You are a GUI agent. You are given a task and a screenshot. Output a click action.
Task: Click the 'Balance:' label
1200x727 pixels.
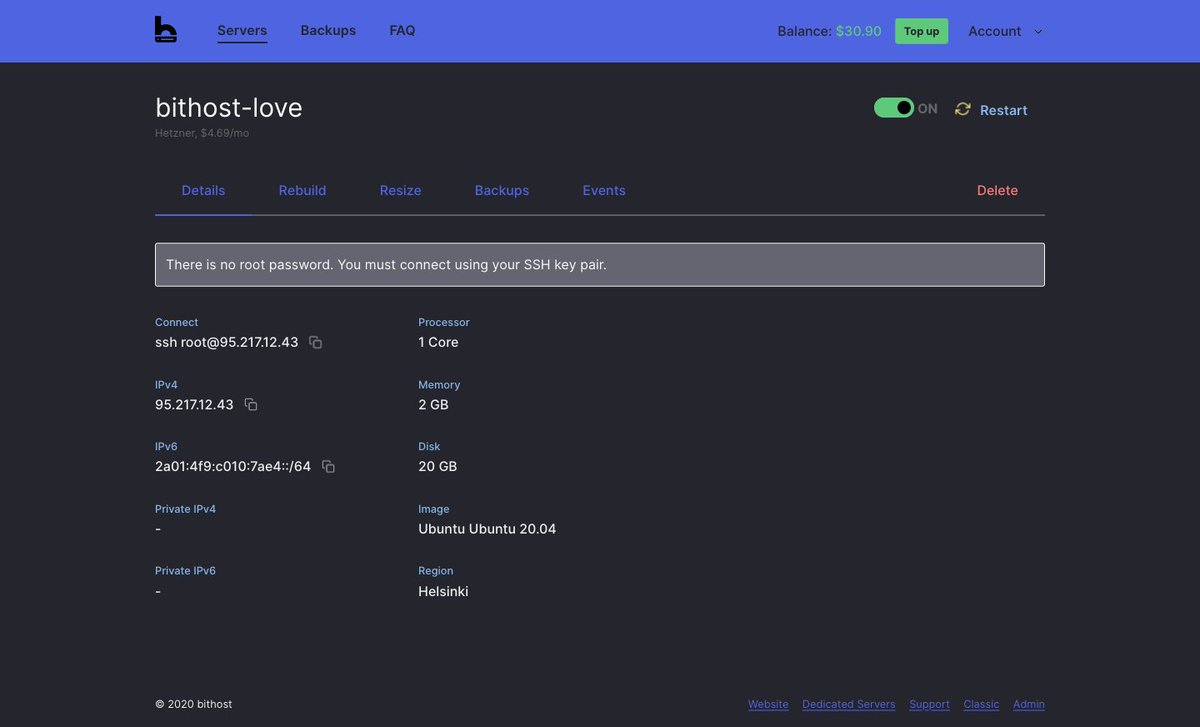click(804, 31)
